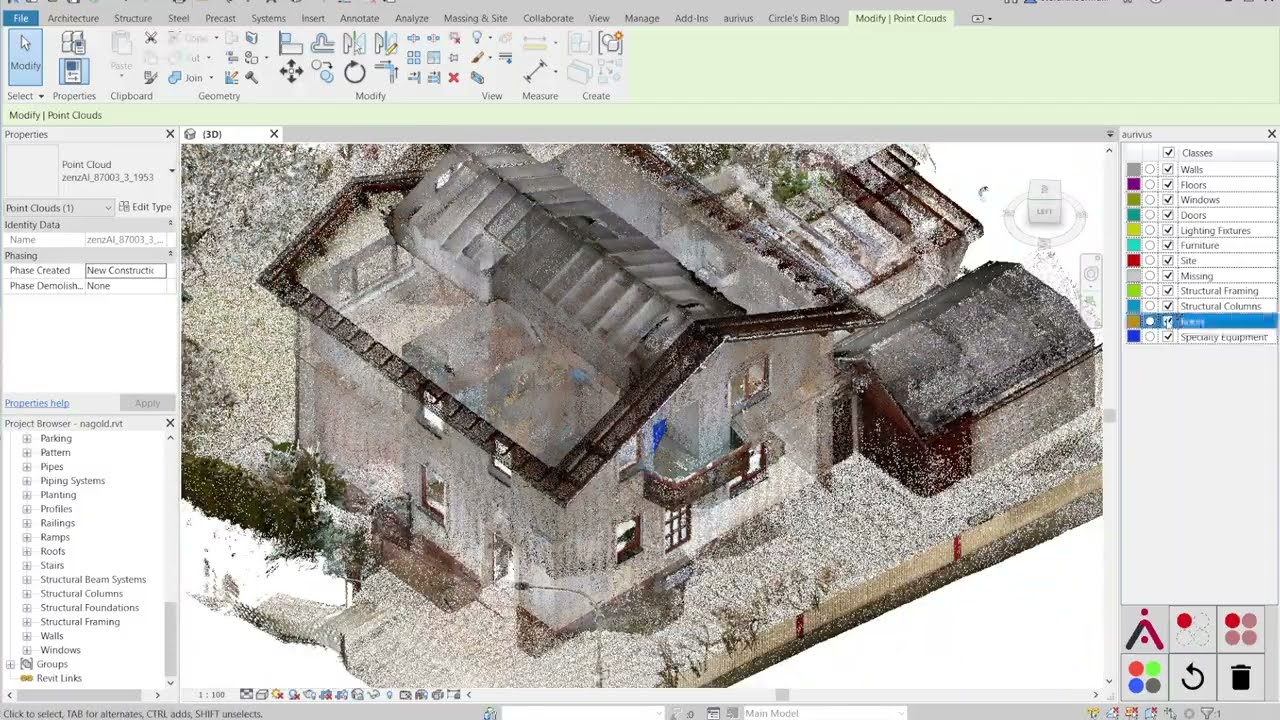Image resolution: width=1280 pixels, height=720 pixels.
Task: Click the purple Floors color swatch
Action: click(x=1133, y=185)
